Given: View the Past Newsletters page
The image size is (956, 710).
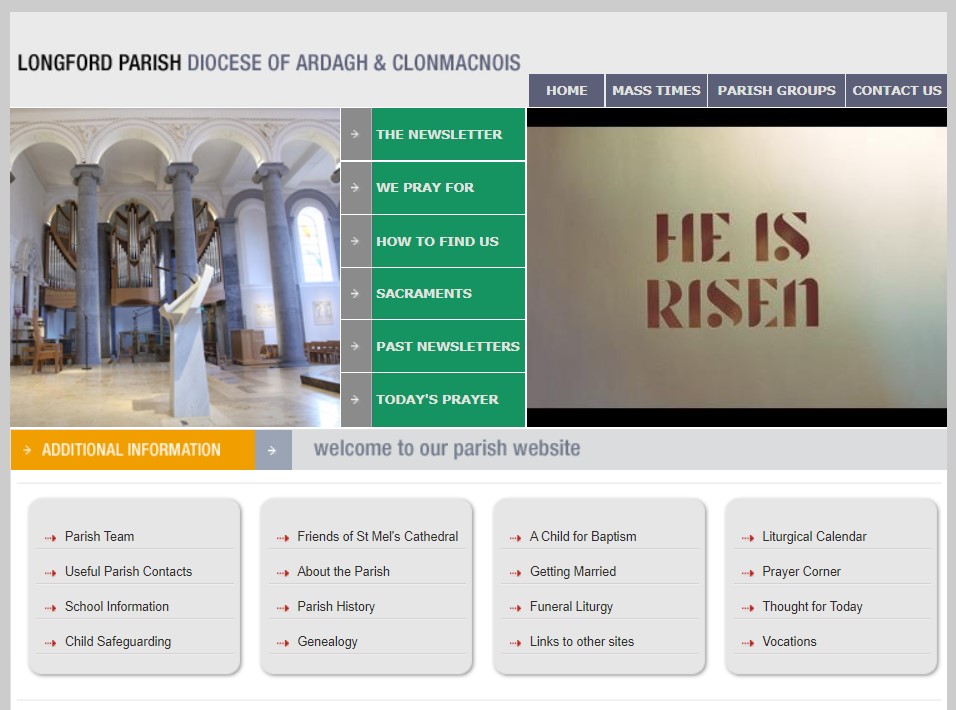Looking at the screenshot, I should (447, 346).
